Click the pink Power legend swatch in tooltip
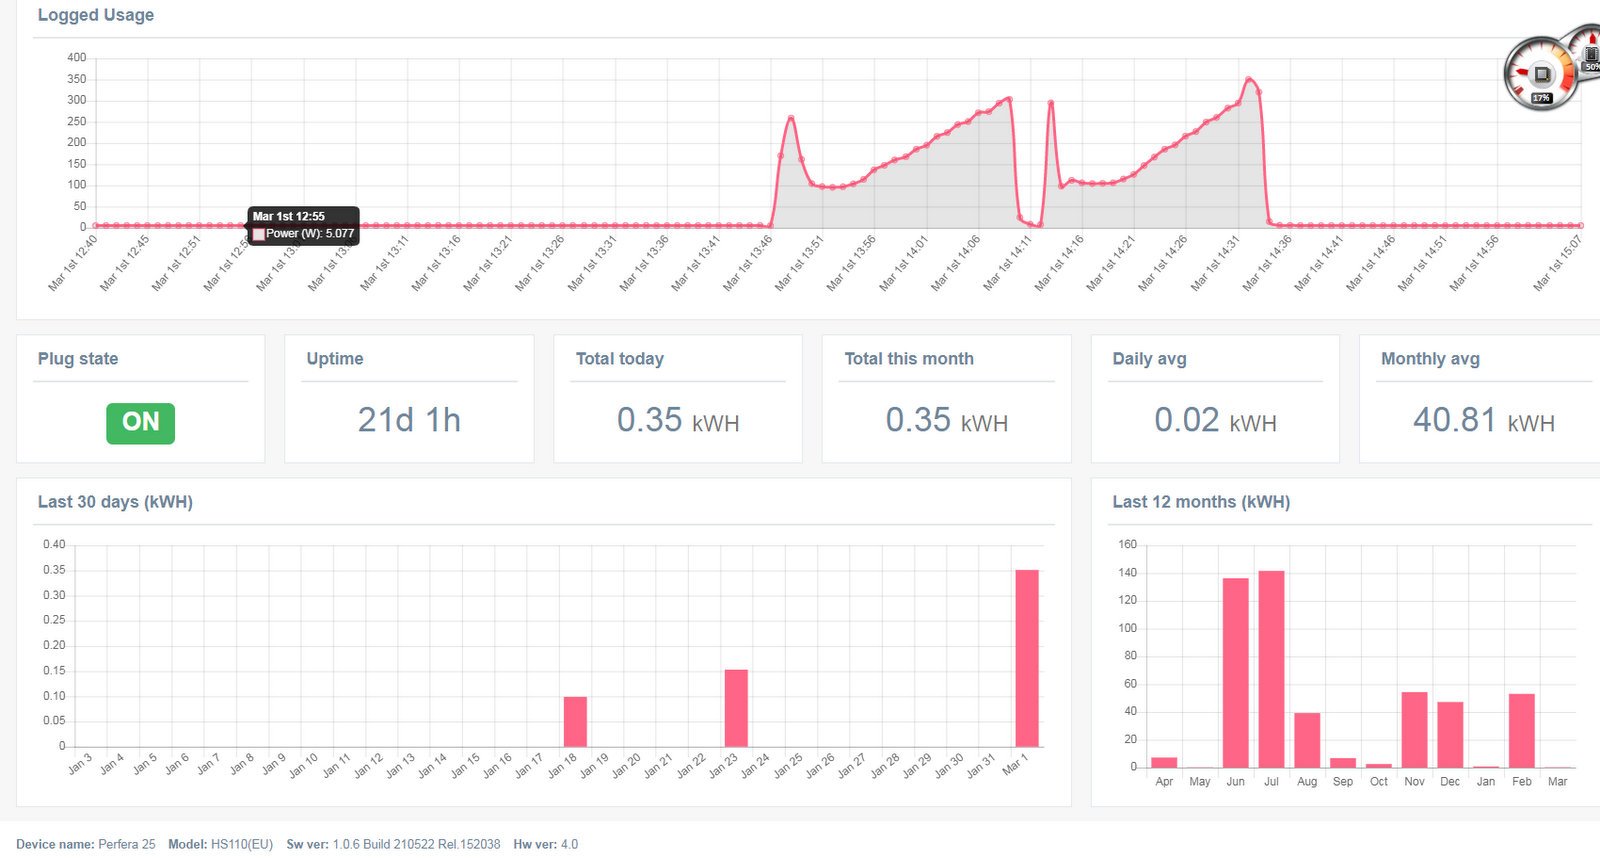1600x858 pixels. 259,234
